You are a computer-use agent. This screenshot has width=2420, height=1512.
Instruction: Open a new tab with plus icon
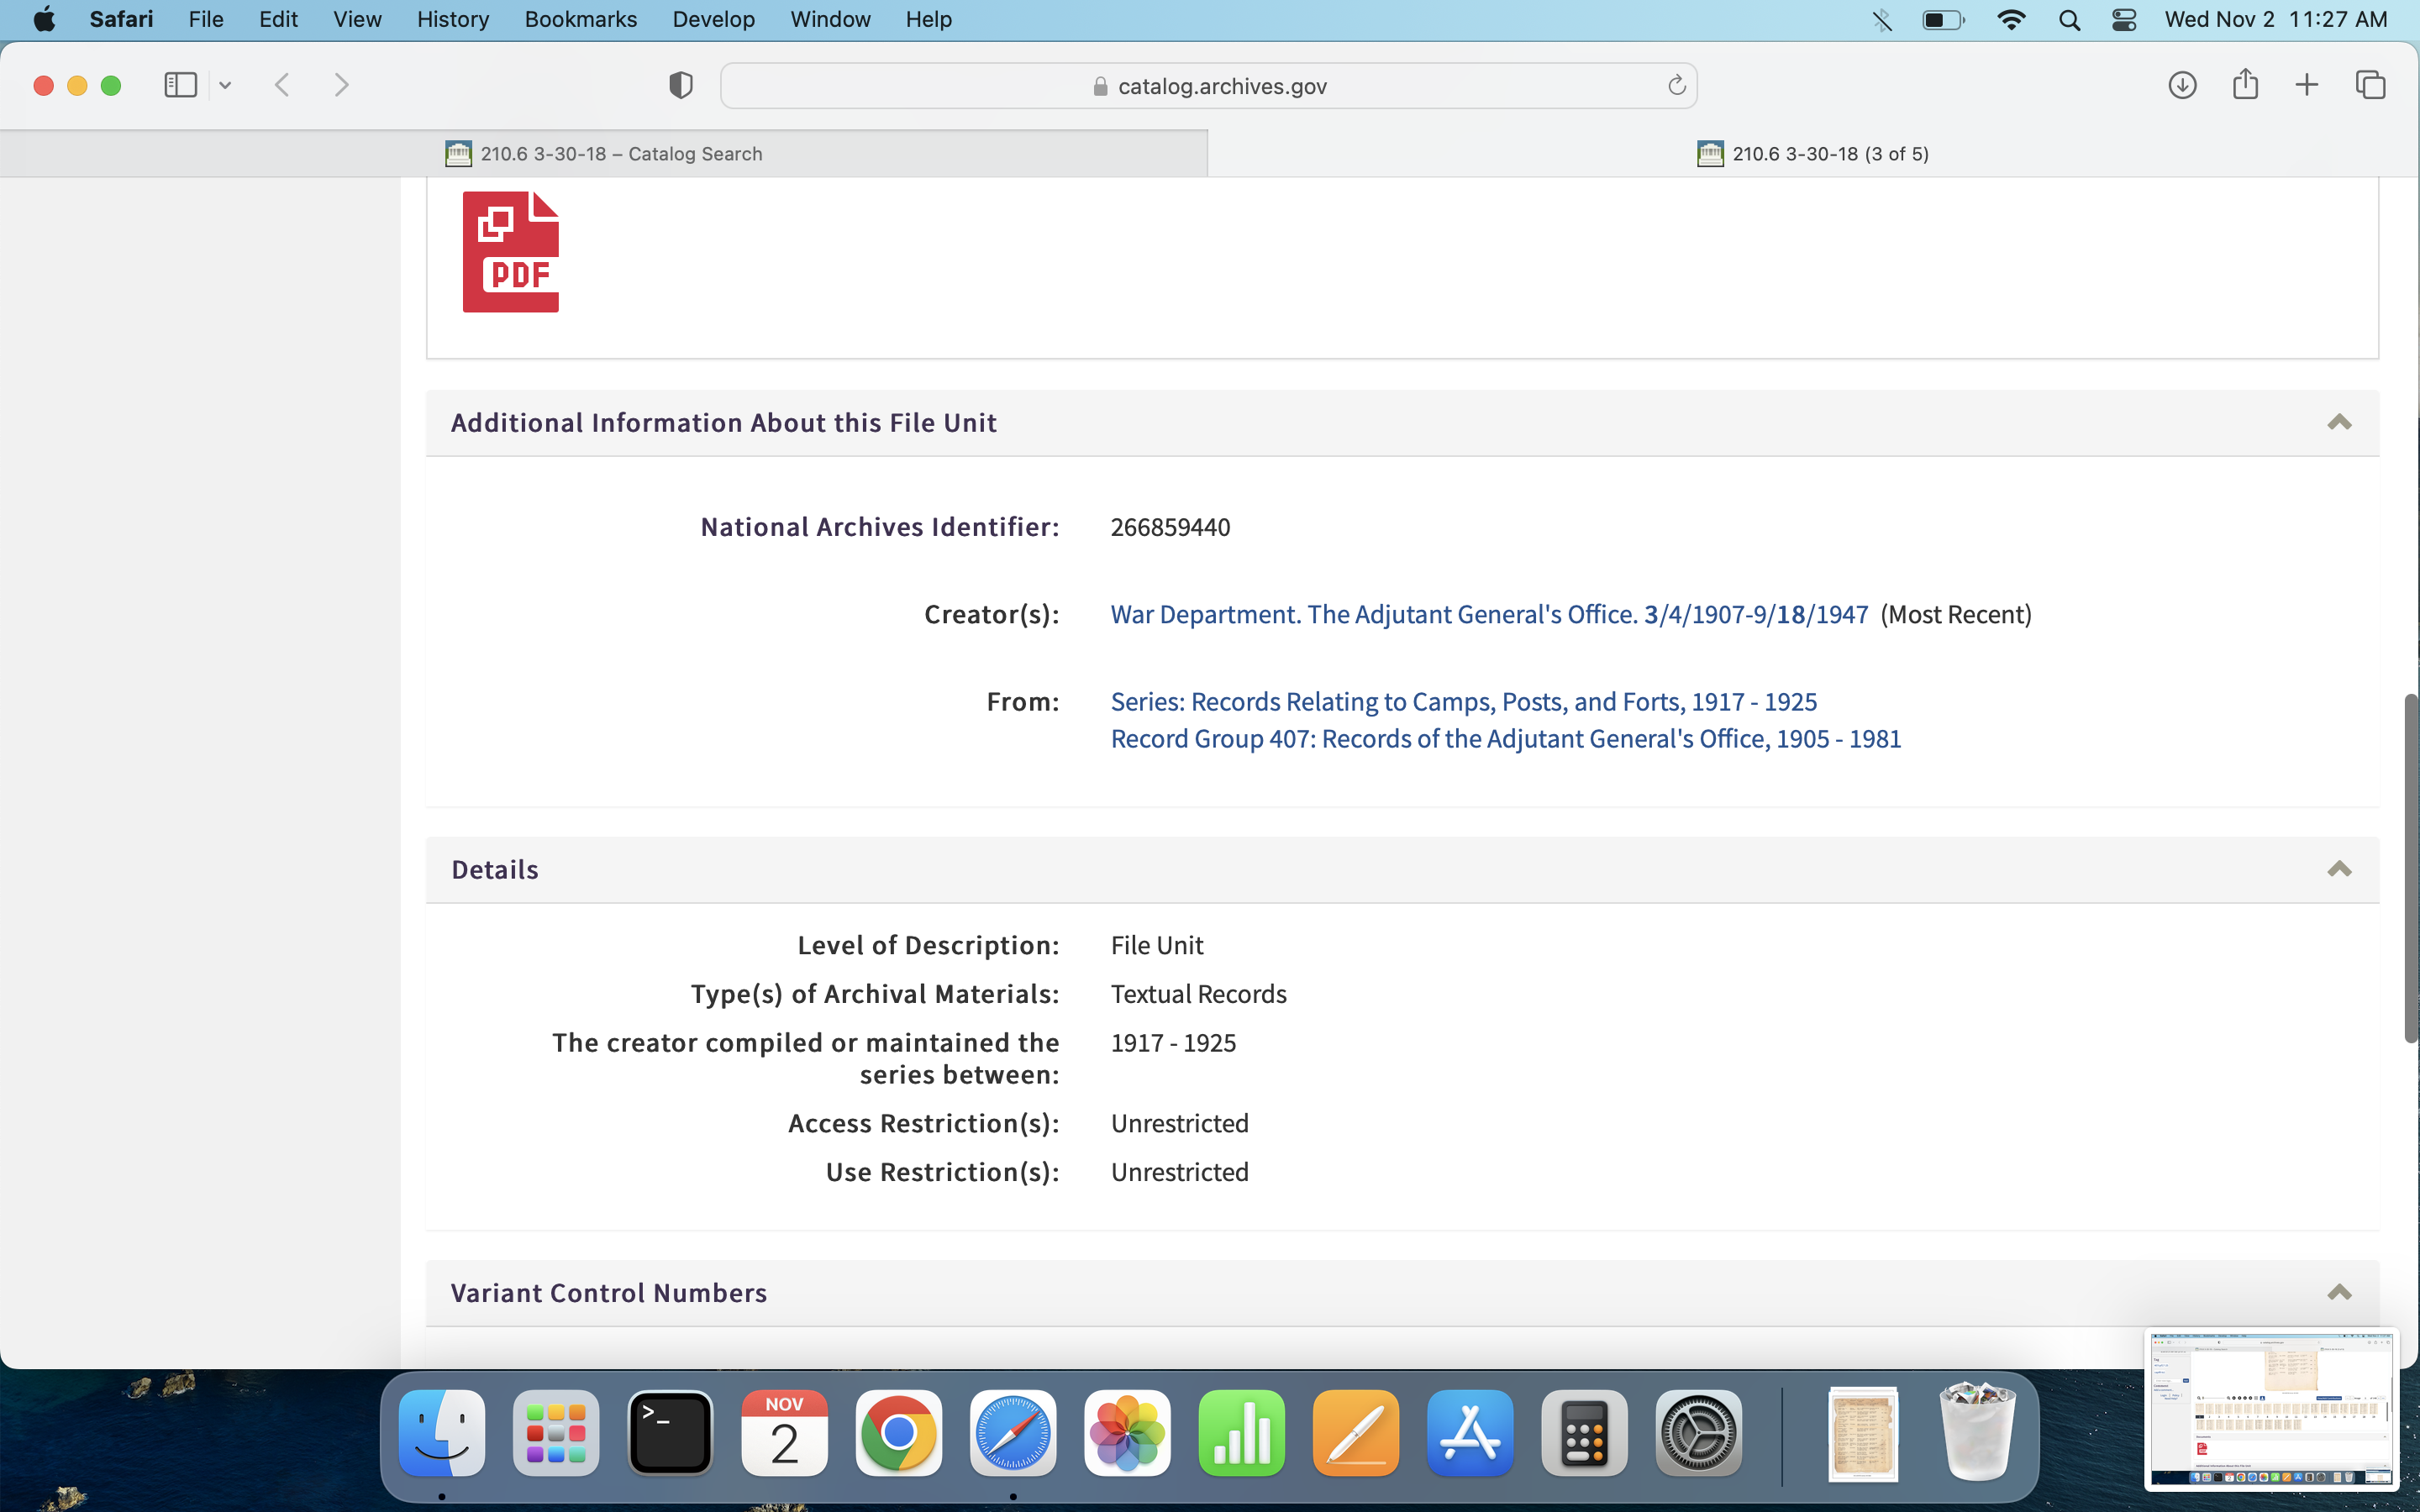pos(2307,85)
